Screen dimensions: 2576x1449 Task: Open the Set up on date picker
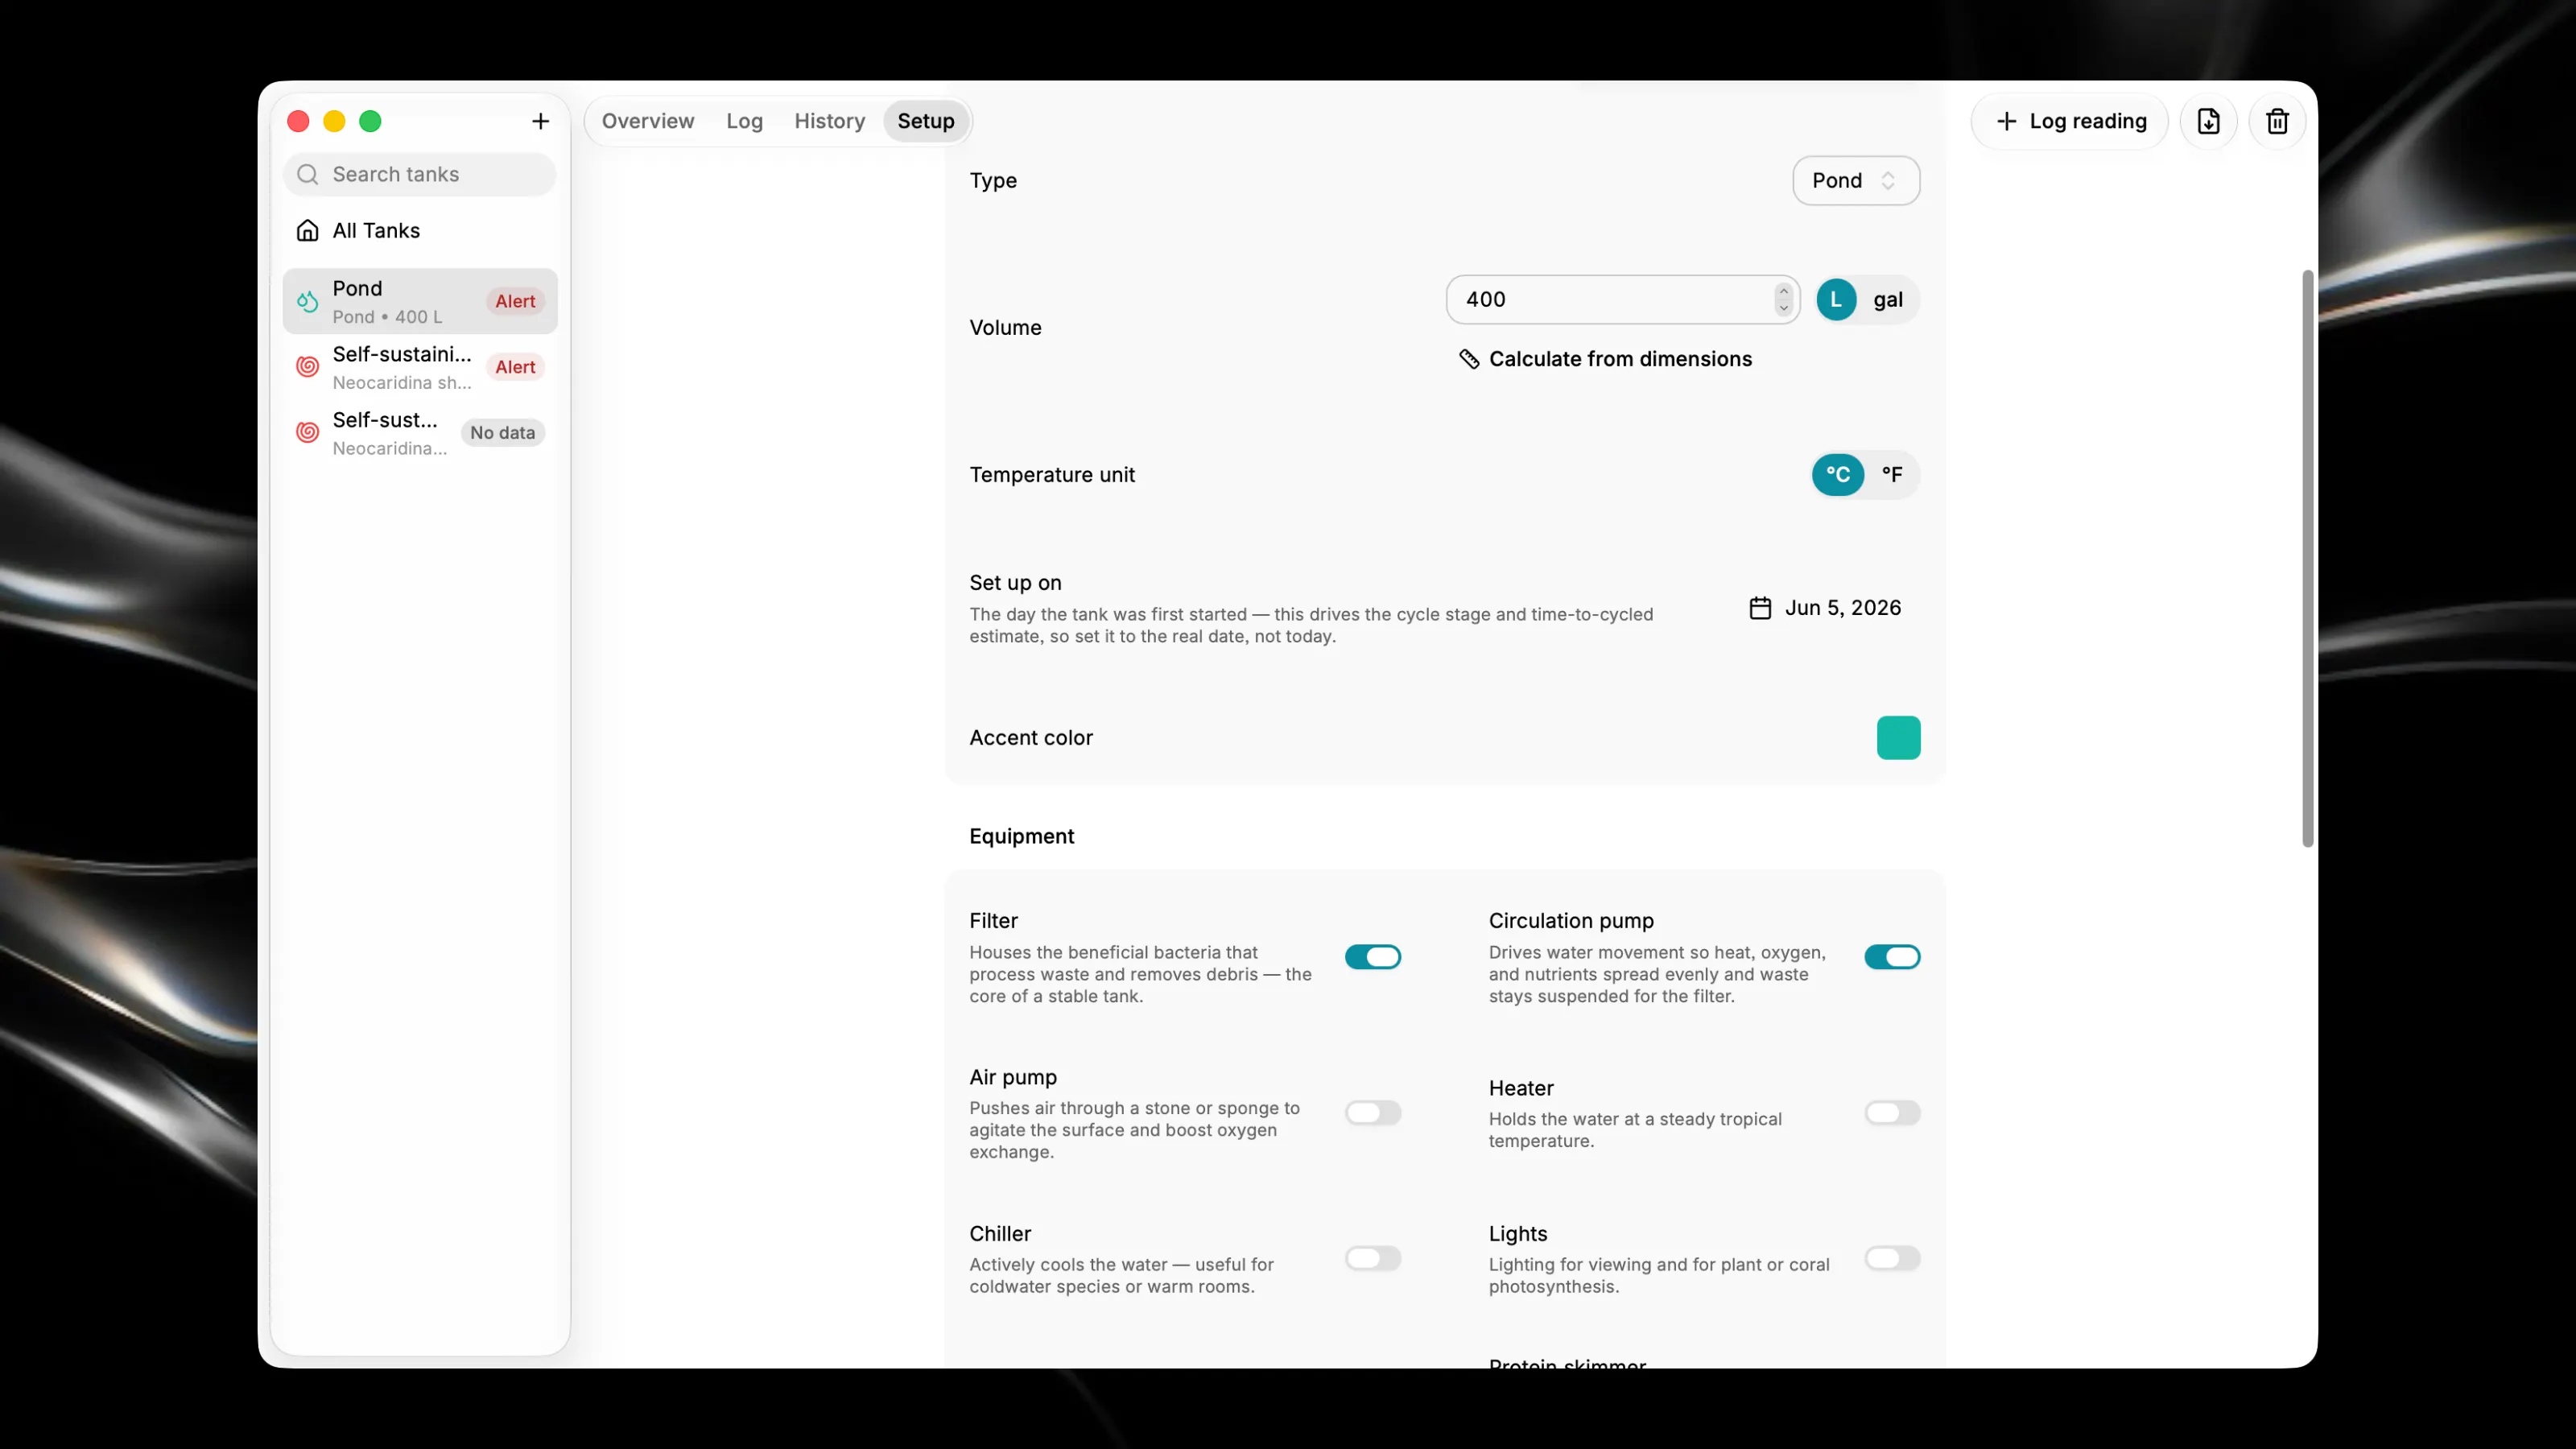coord(1826,608)
